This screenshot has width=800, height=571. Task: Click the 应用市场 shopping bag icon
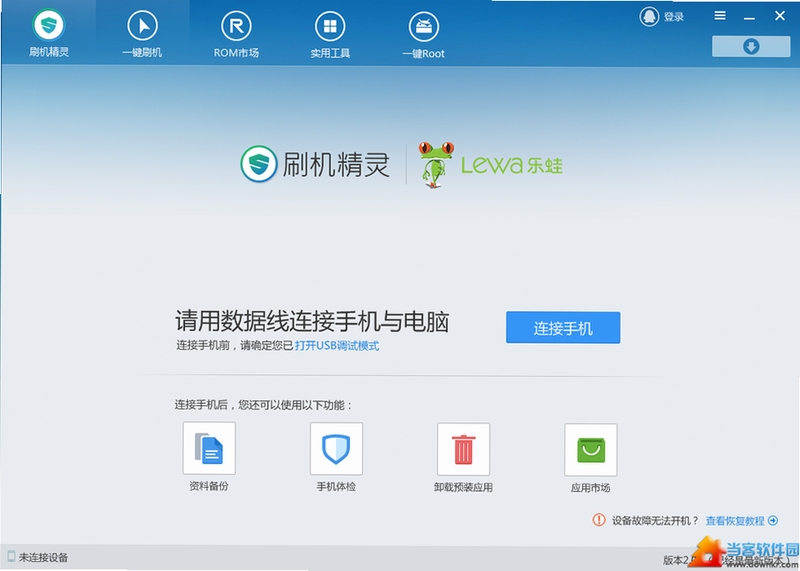[591, 450]
